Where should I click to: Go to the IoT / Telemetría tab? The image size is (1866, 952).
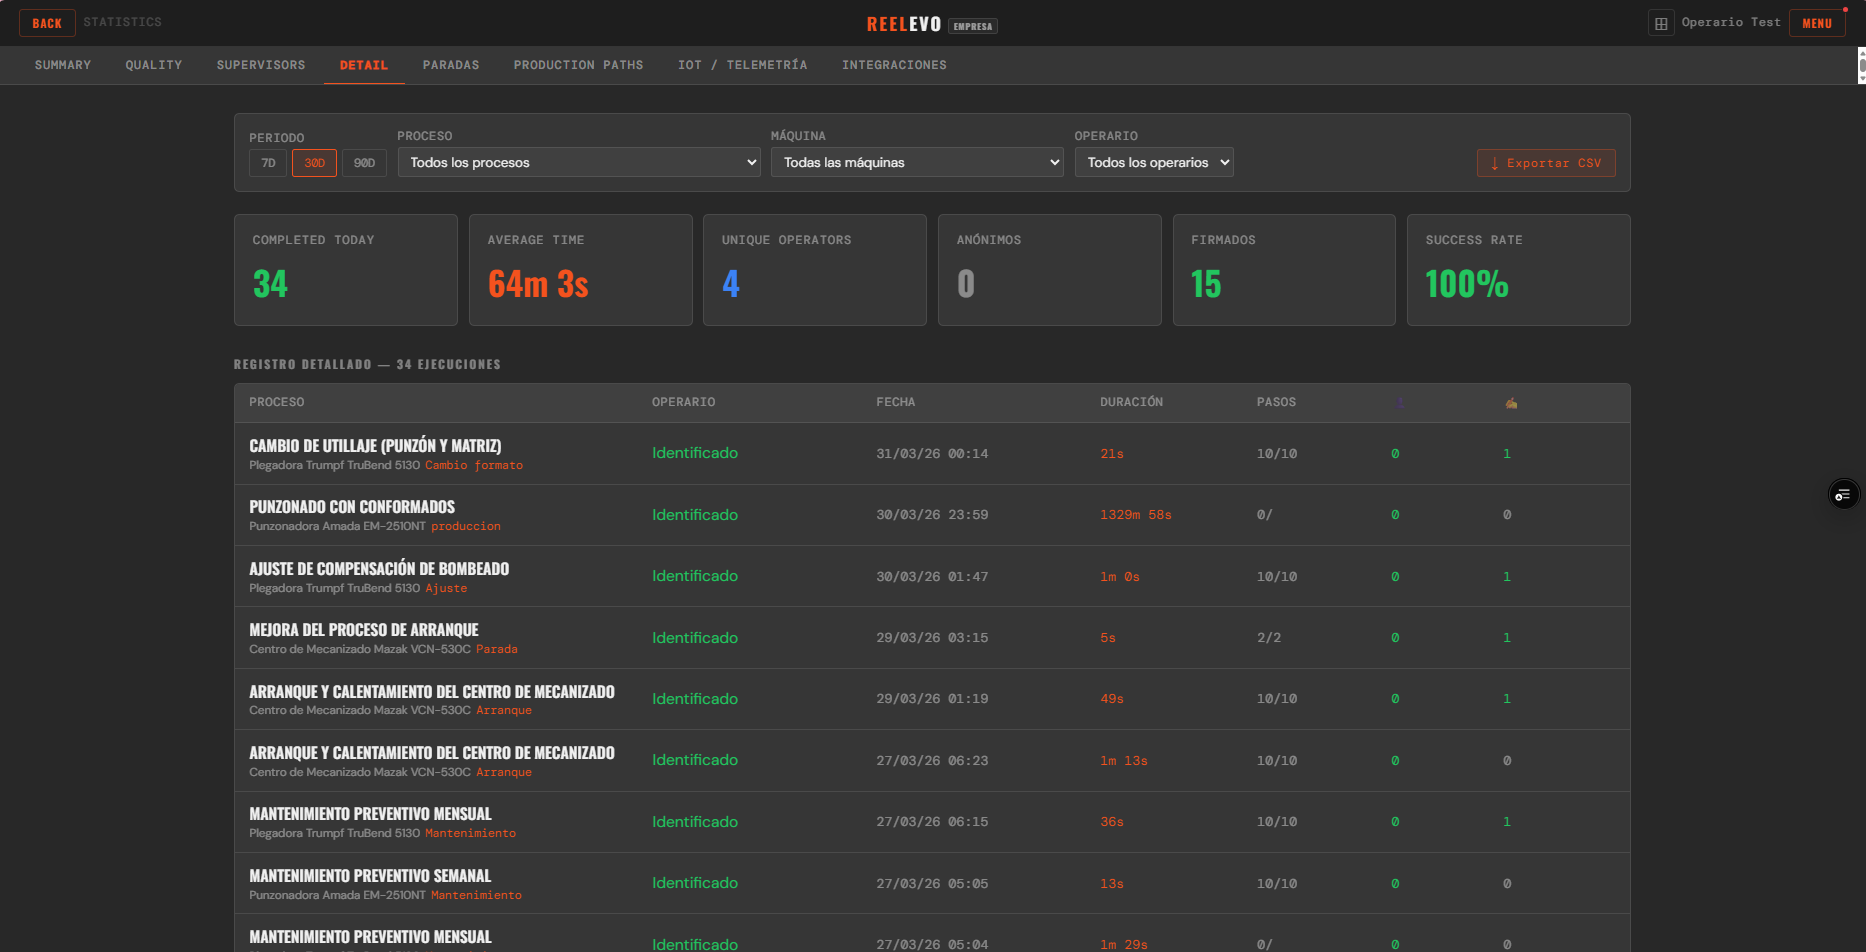(742, 65)
